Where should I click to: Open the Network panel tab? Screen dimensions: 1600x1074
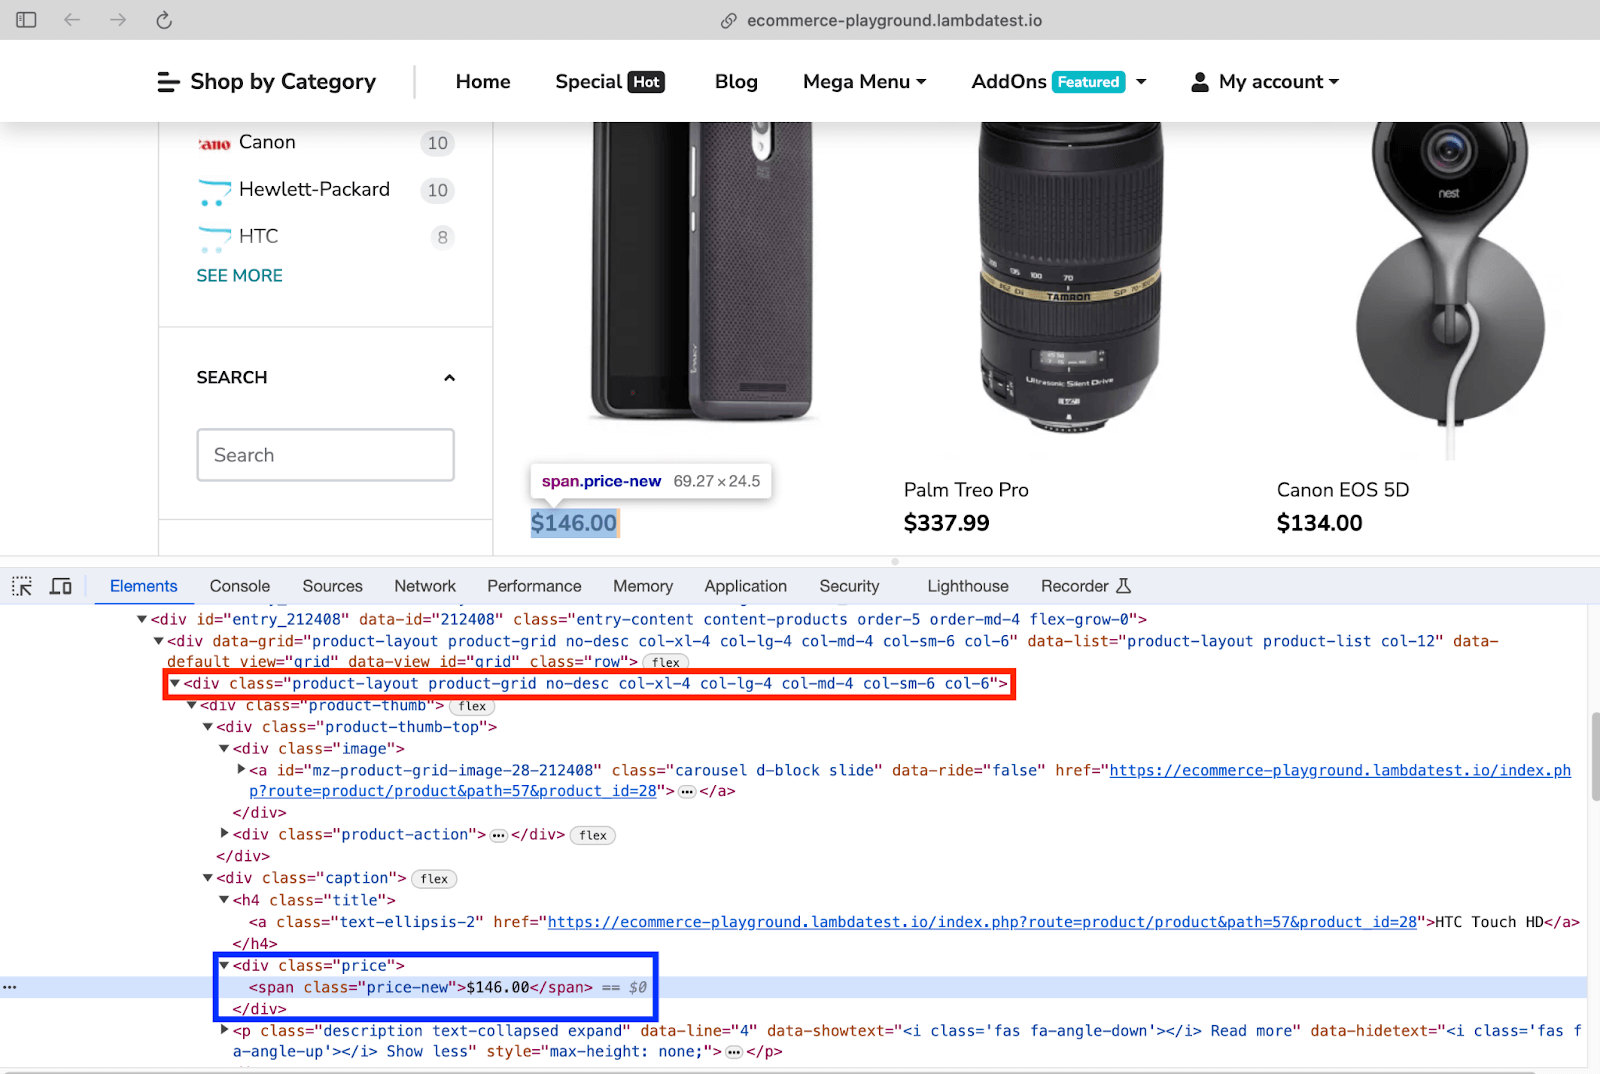(424, 586)
